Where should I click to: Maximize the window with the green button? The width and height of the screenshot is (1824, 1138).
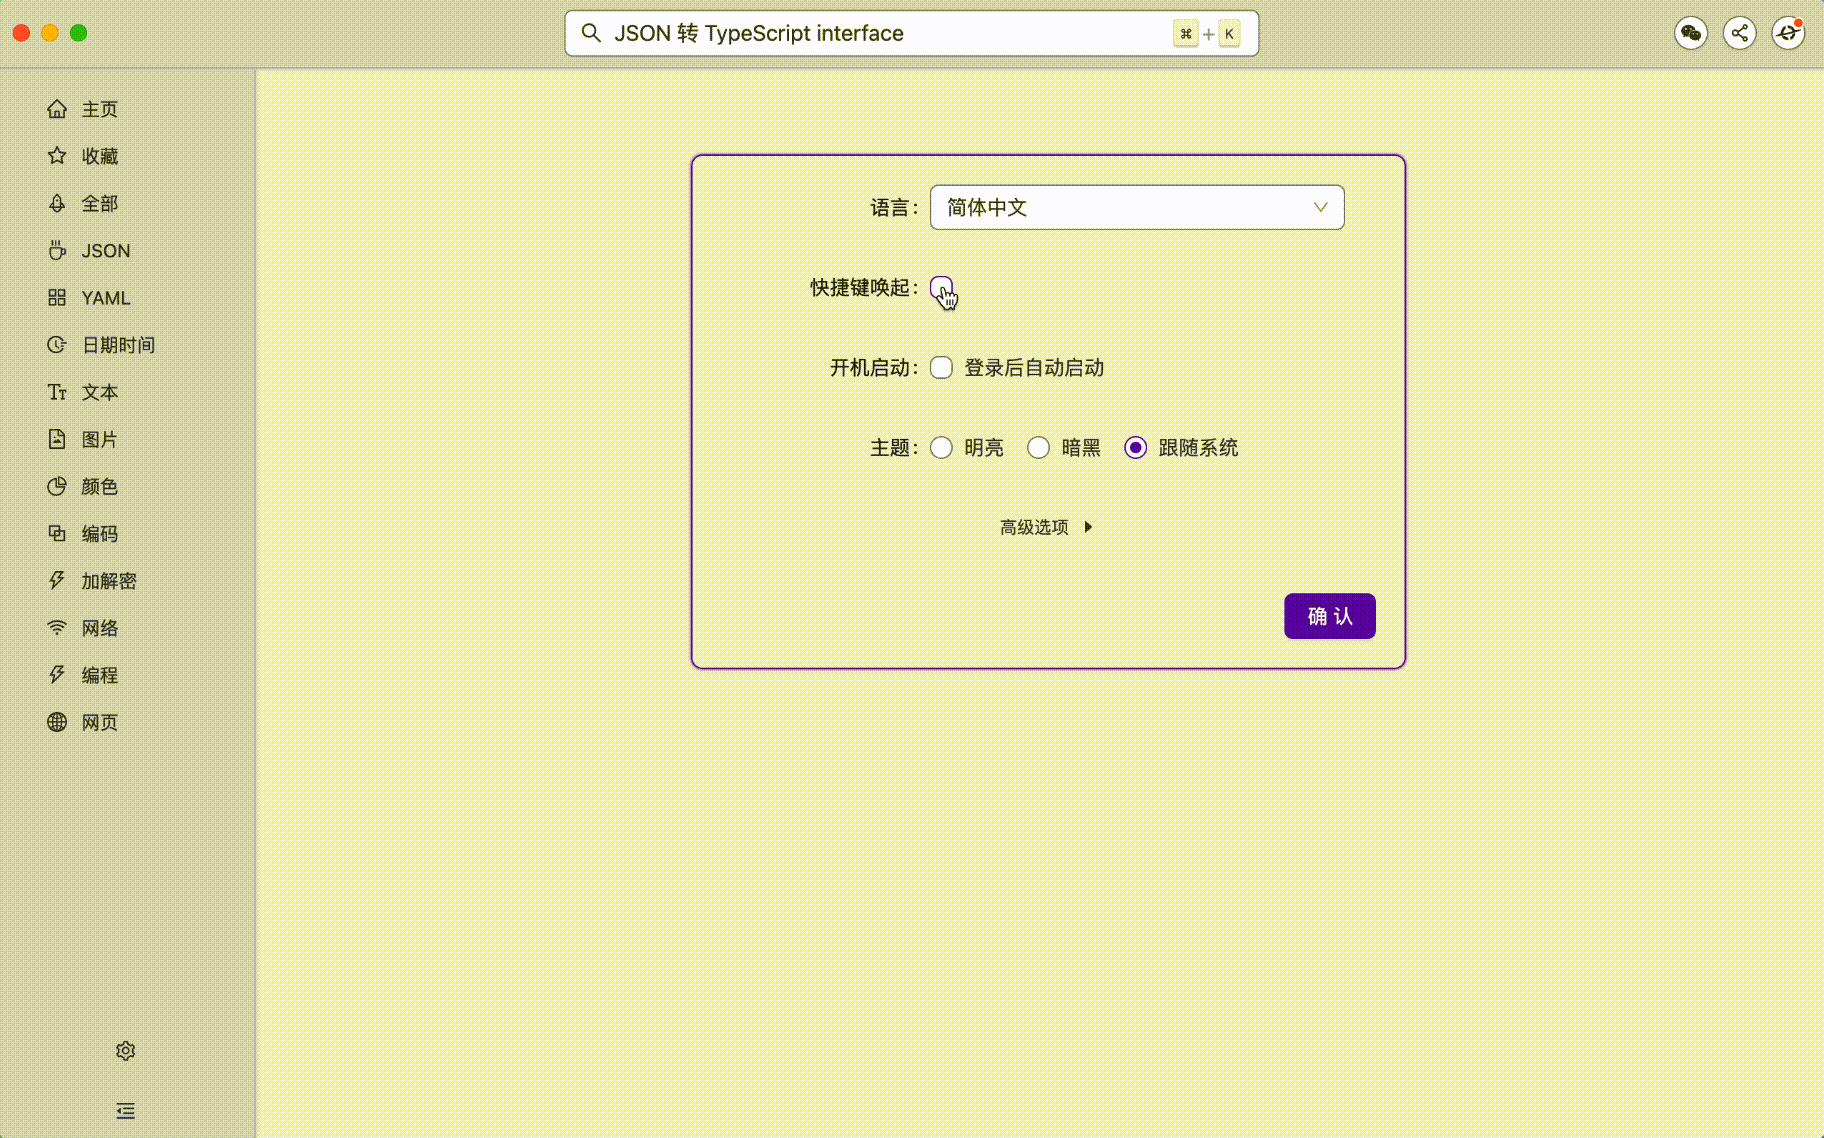[79, 33]
